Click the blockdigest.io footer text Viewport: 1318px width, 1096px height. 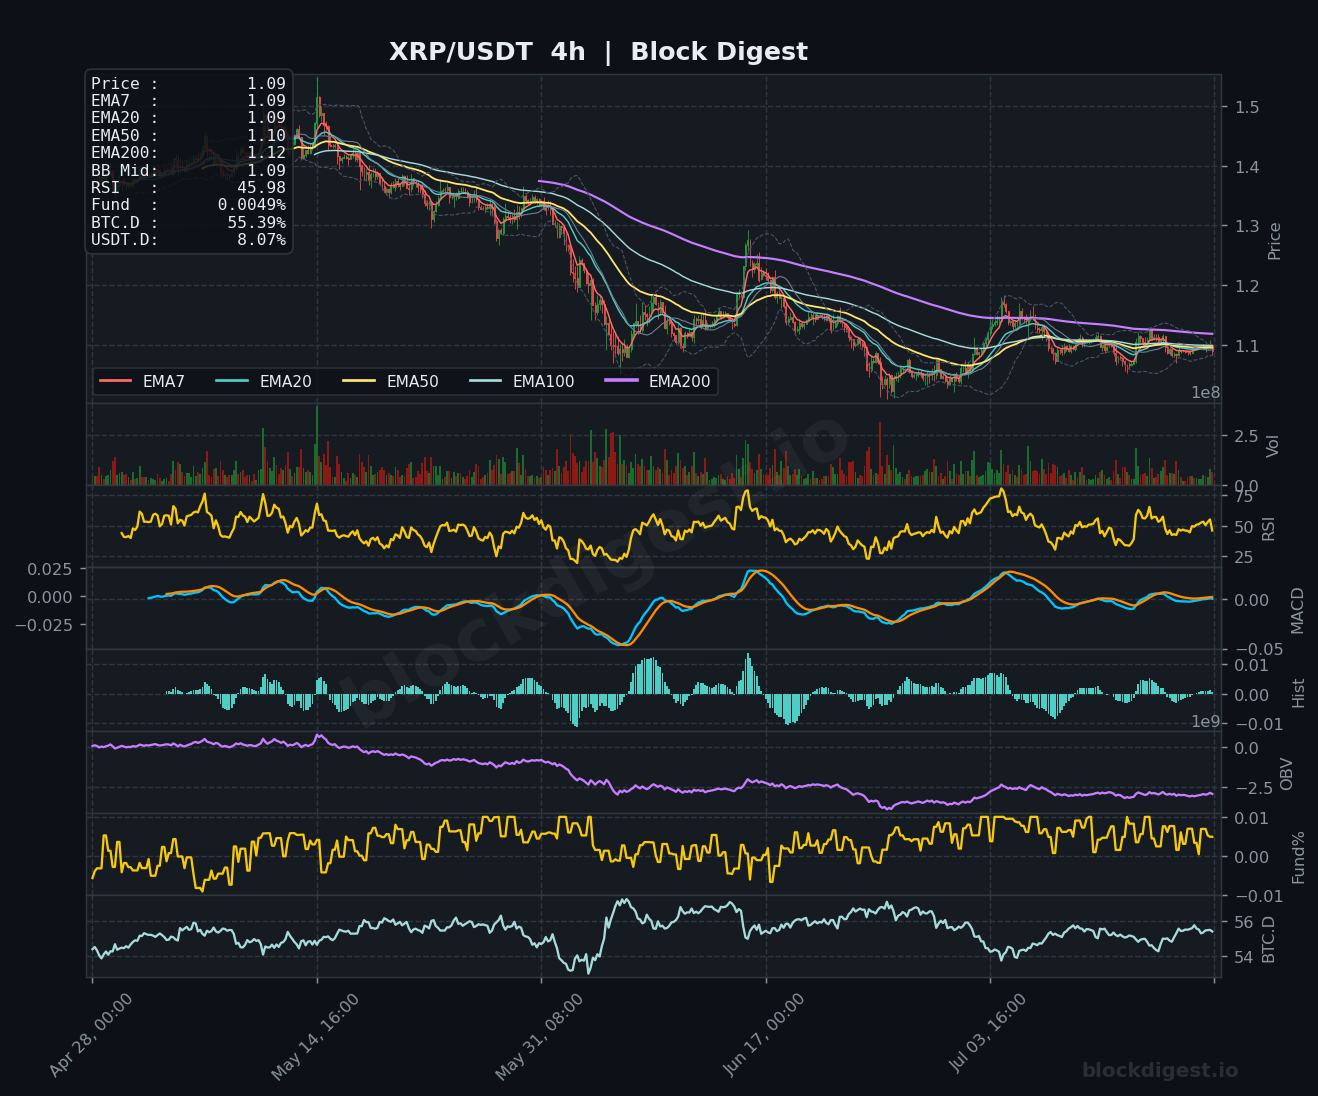point(1160,1071)
